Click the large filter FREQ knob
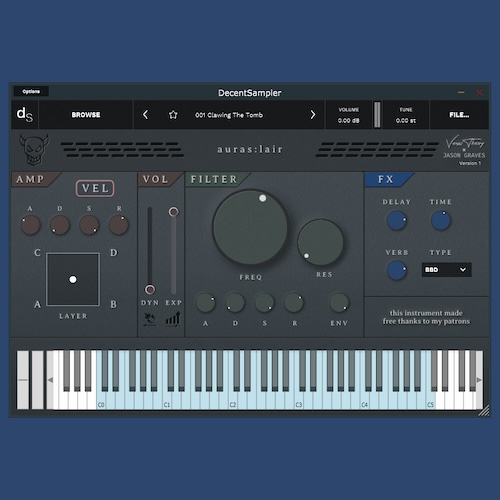The height and width of the screenshot is (500, 500). click(x=250, y=227)
